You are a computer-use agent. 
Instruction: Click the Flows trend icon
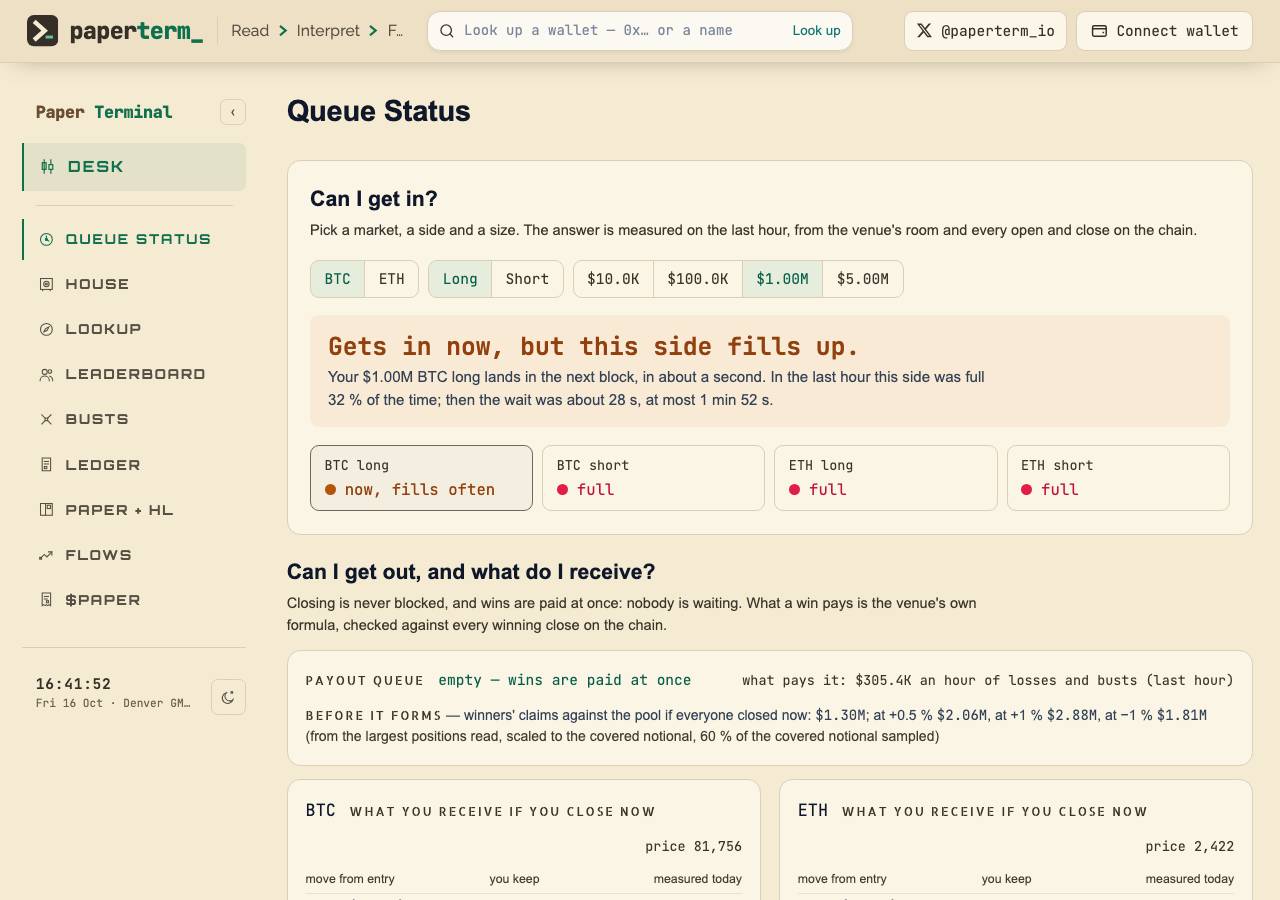click(46, 555)
